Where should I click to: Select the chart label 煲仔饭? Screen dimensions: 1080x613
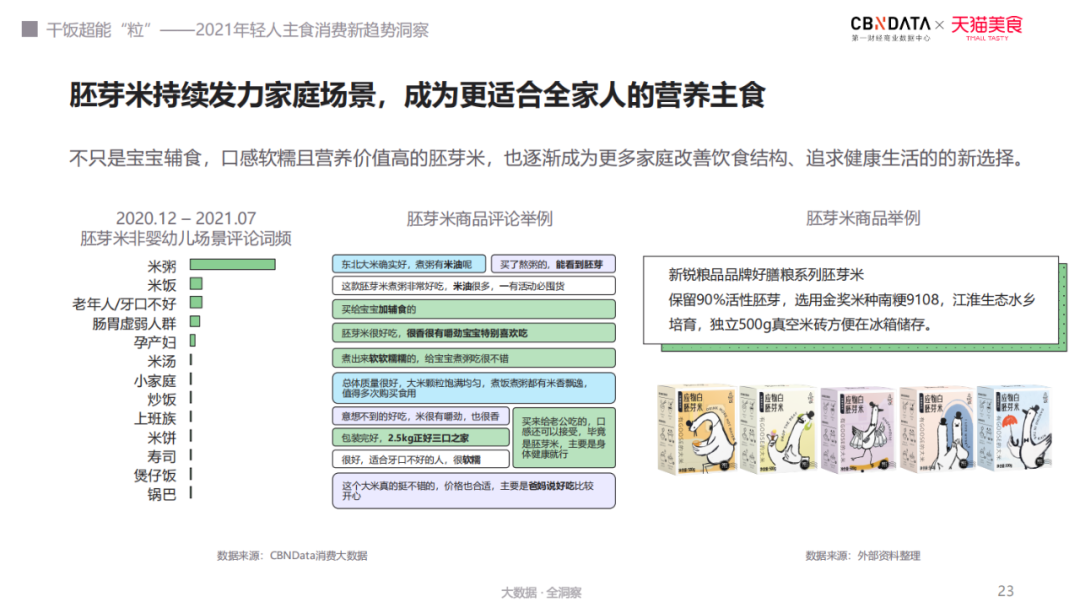pos(155,475)
